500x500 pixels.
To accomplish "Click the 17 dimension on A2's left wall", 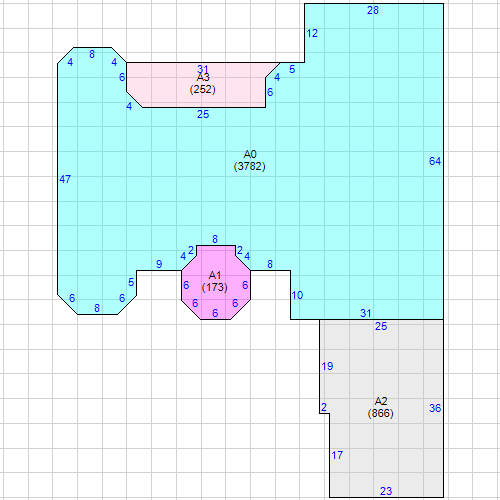I will [337, 455].
